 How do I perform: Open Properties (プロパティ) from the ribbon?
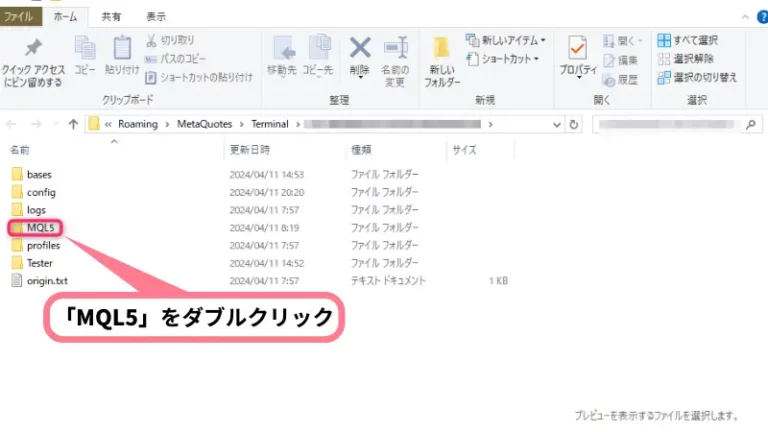577,50
